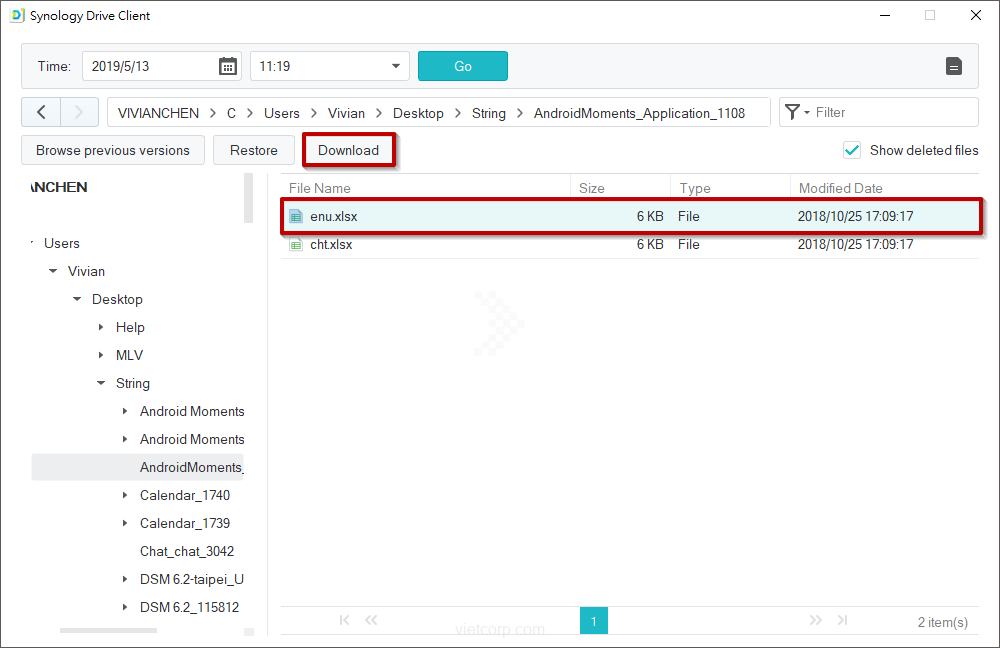The image size is (1000, 648).
Task: Click the filter funnel icon
Action: (793, 112)
